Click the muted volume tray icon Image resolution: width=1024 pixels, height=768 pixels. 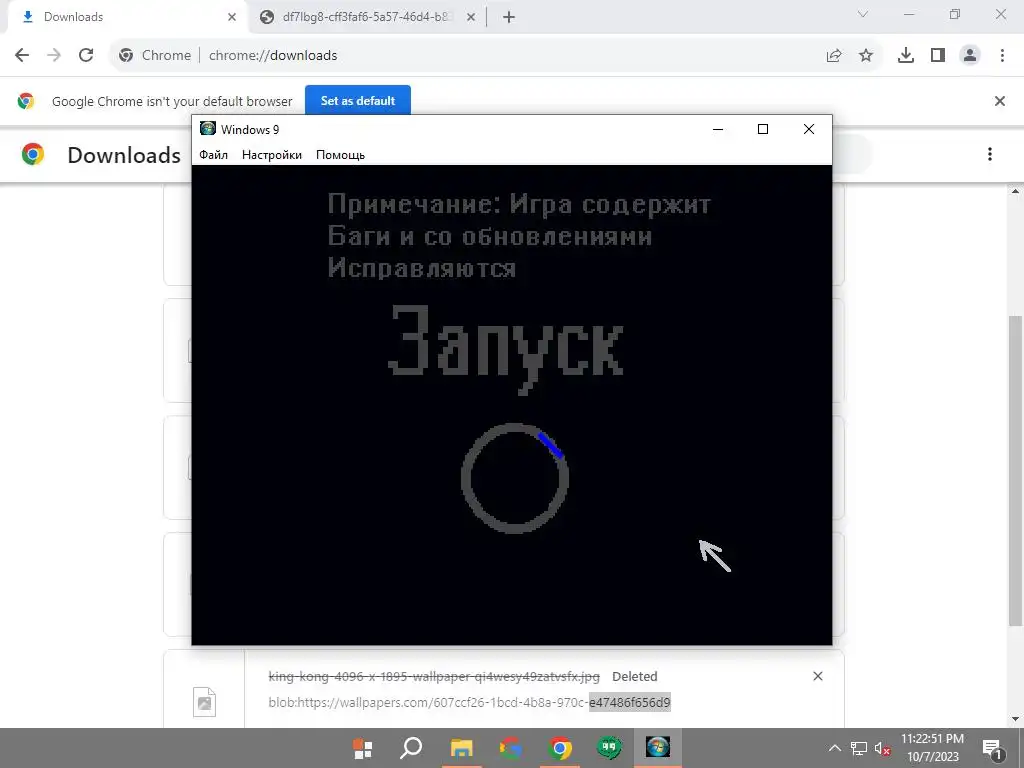[x=882, y=748]
